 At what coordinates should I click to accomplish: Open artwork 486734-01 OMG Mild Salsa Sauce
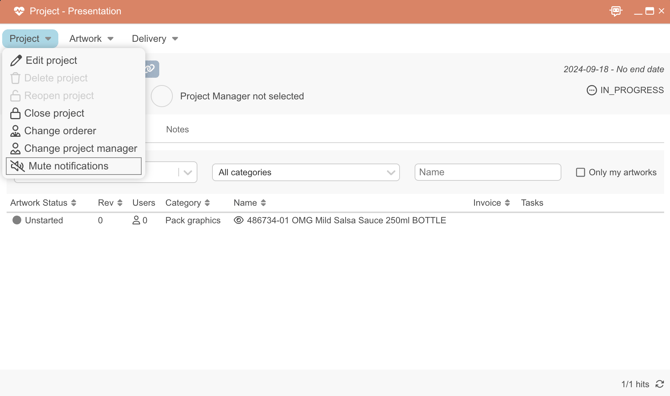pyautogui.click(x=347, y=220)
